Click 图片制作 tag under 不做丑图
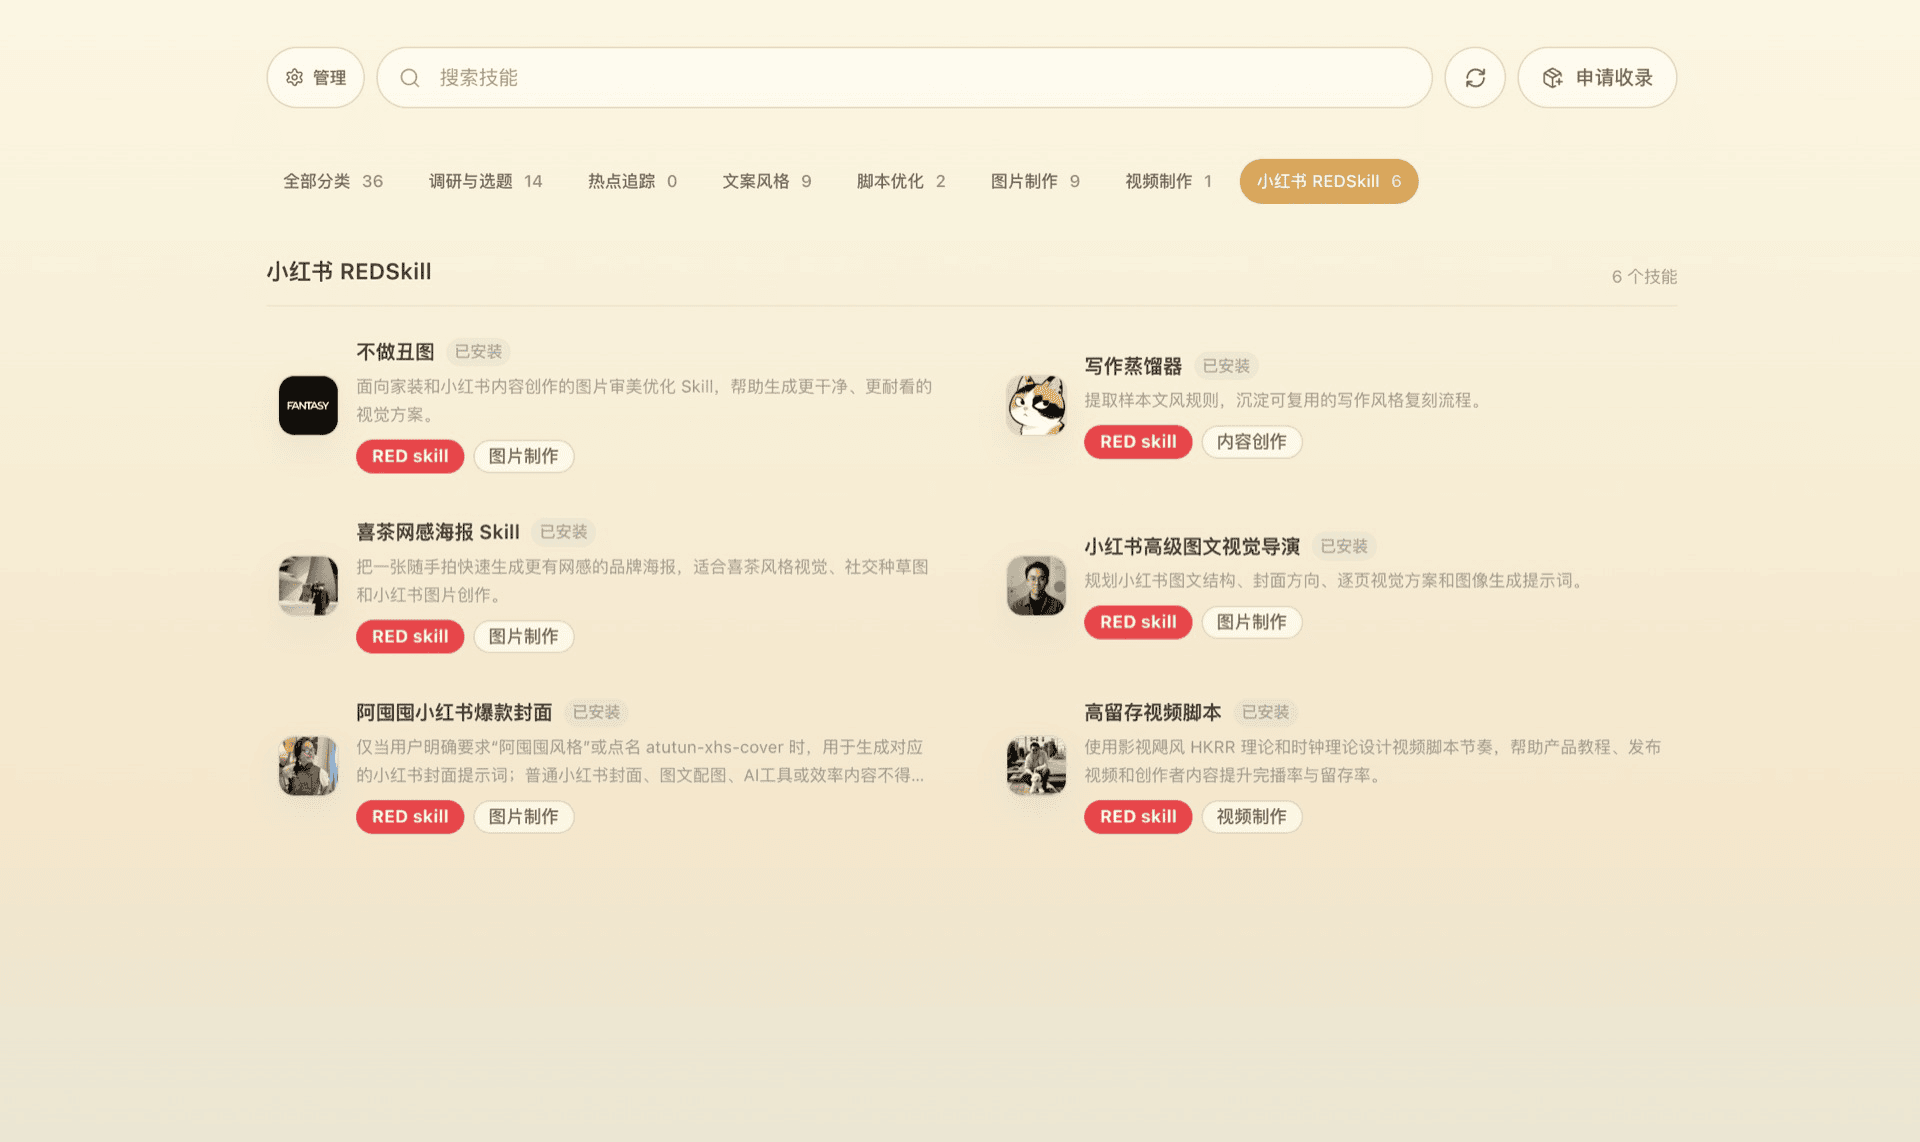Viewport: 1920px width, 1142px height. point(523,456)
